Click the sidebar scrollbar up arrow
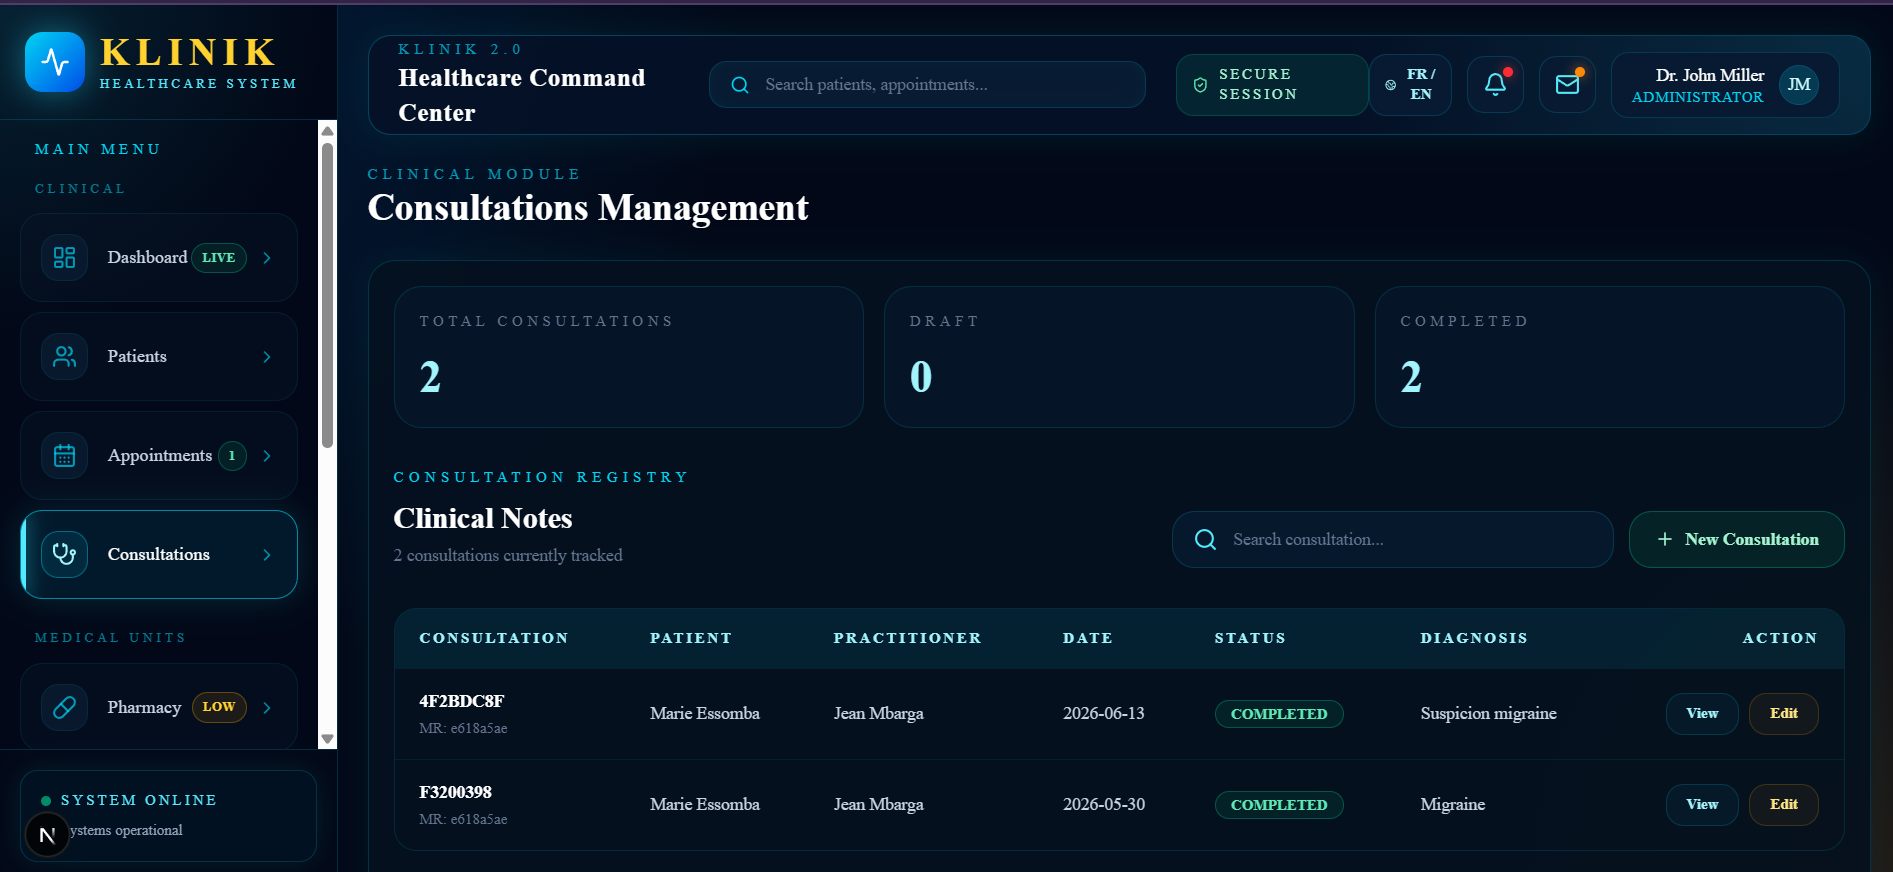1893x872 pixels. pyautogui.click(x=327, y=130)
